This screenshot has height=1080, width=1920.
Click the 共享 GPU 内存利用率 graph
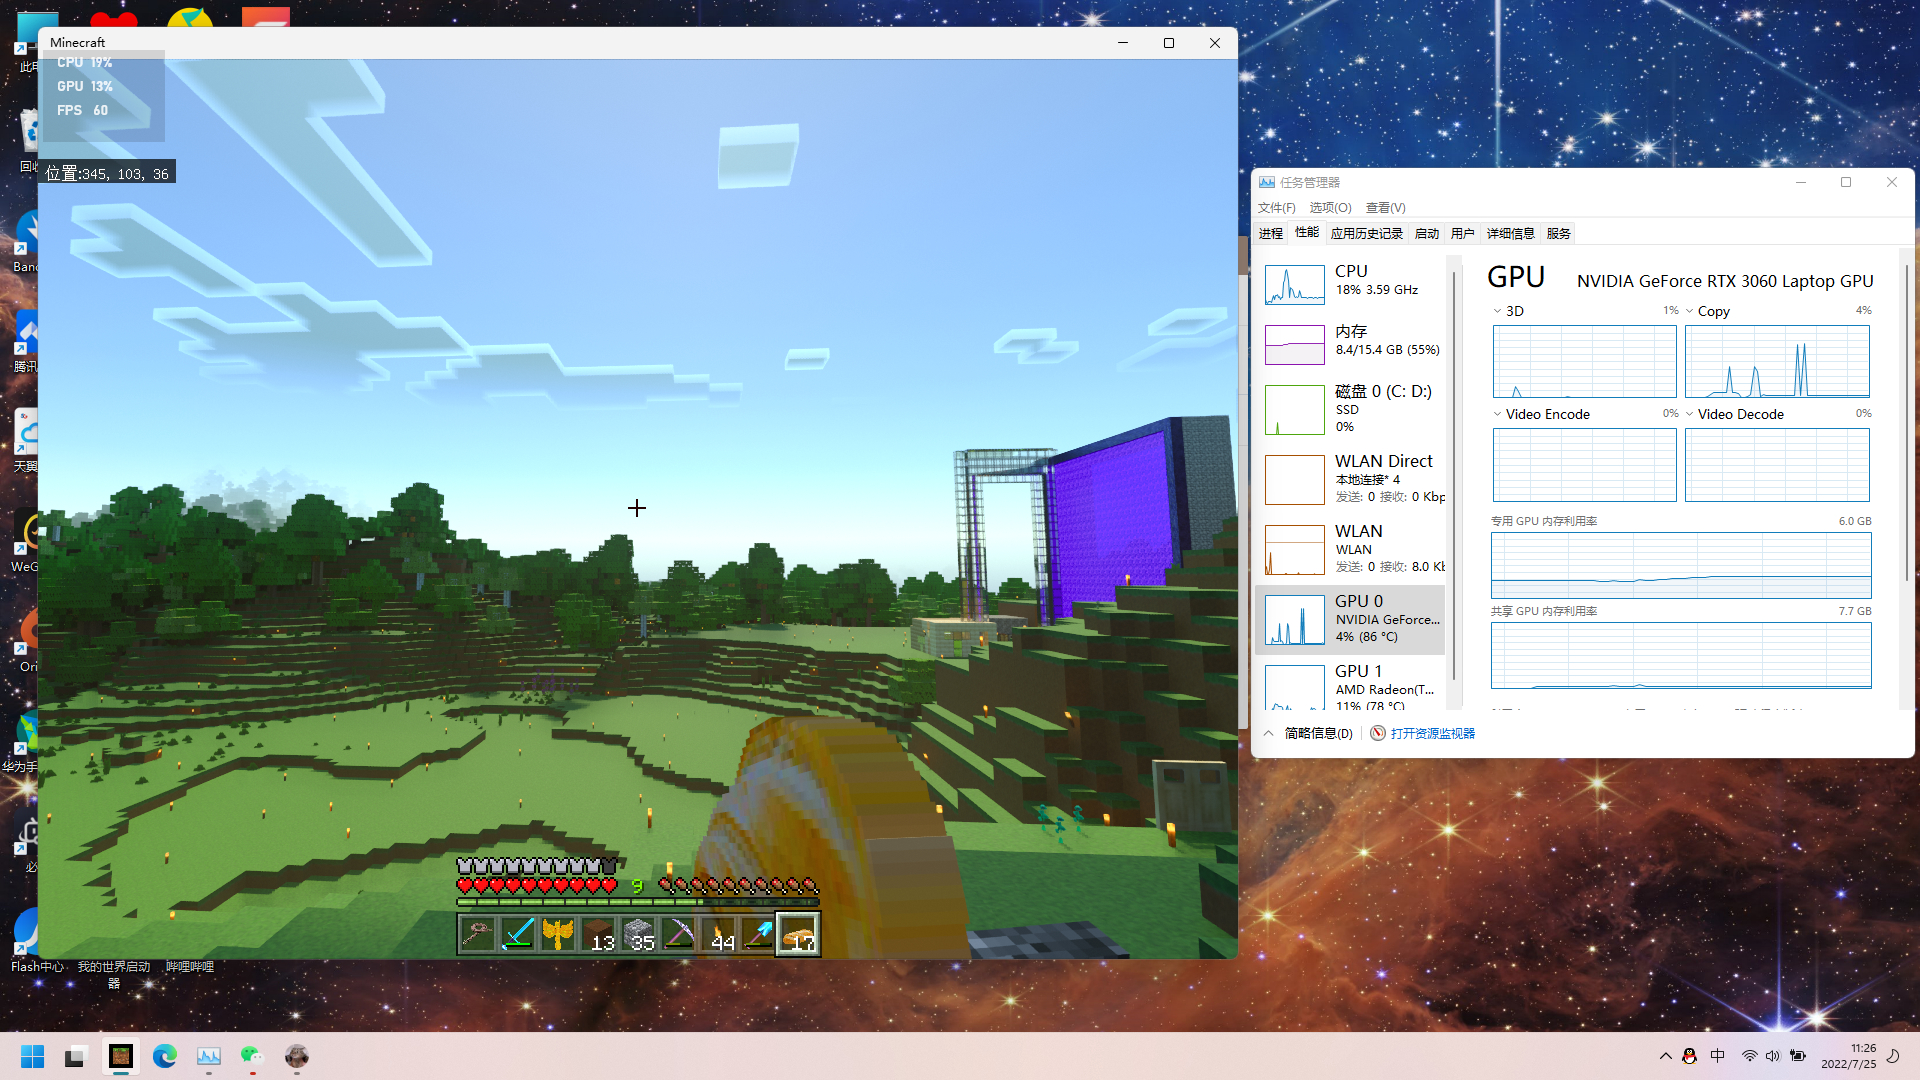1681,656
